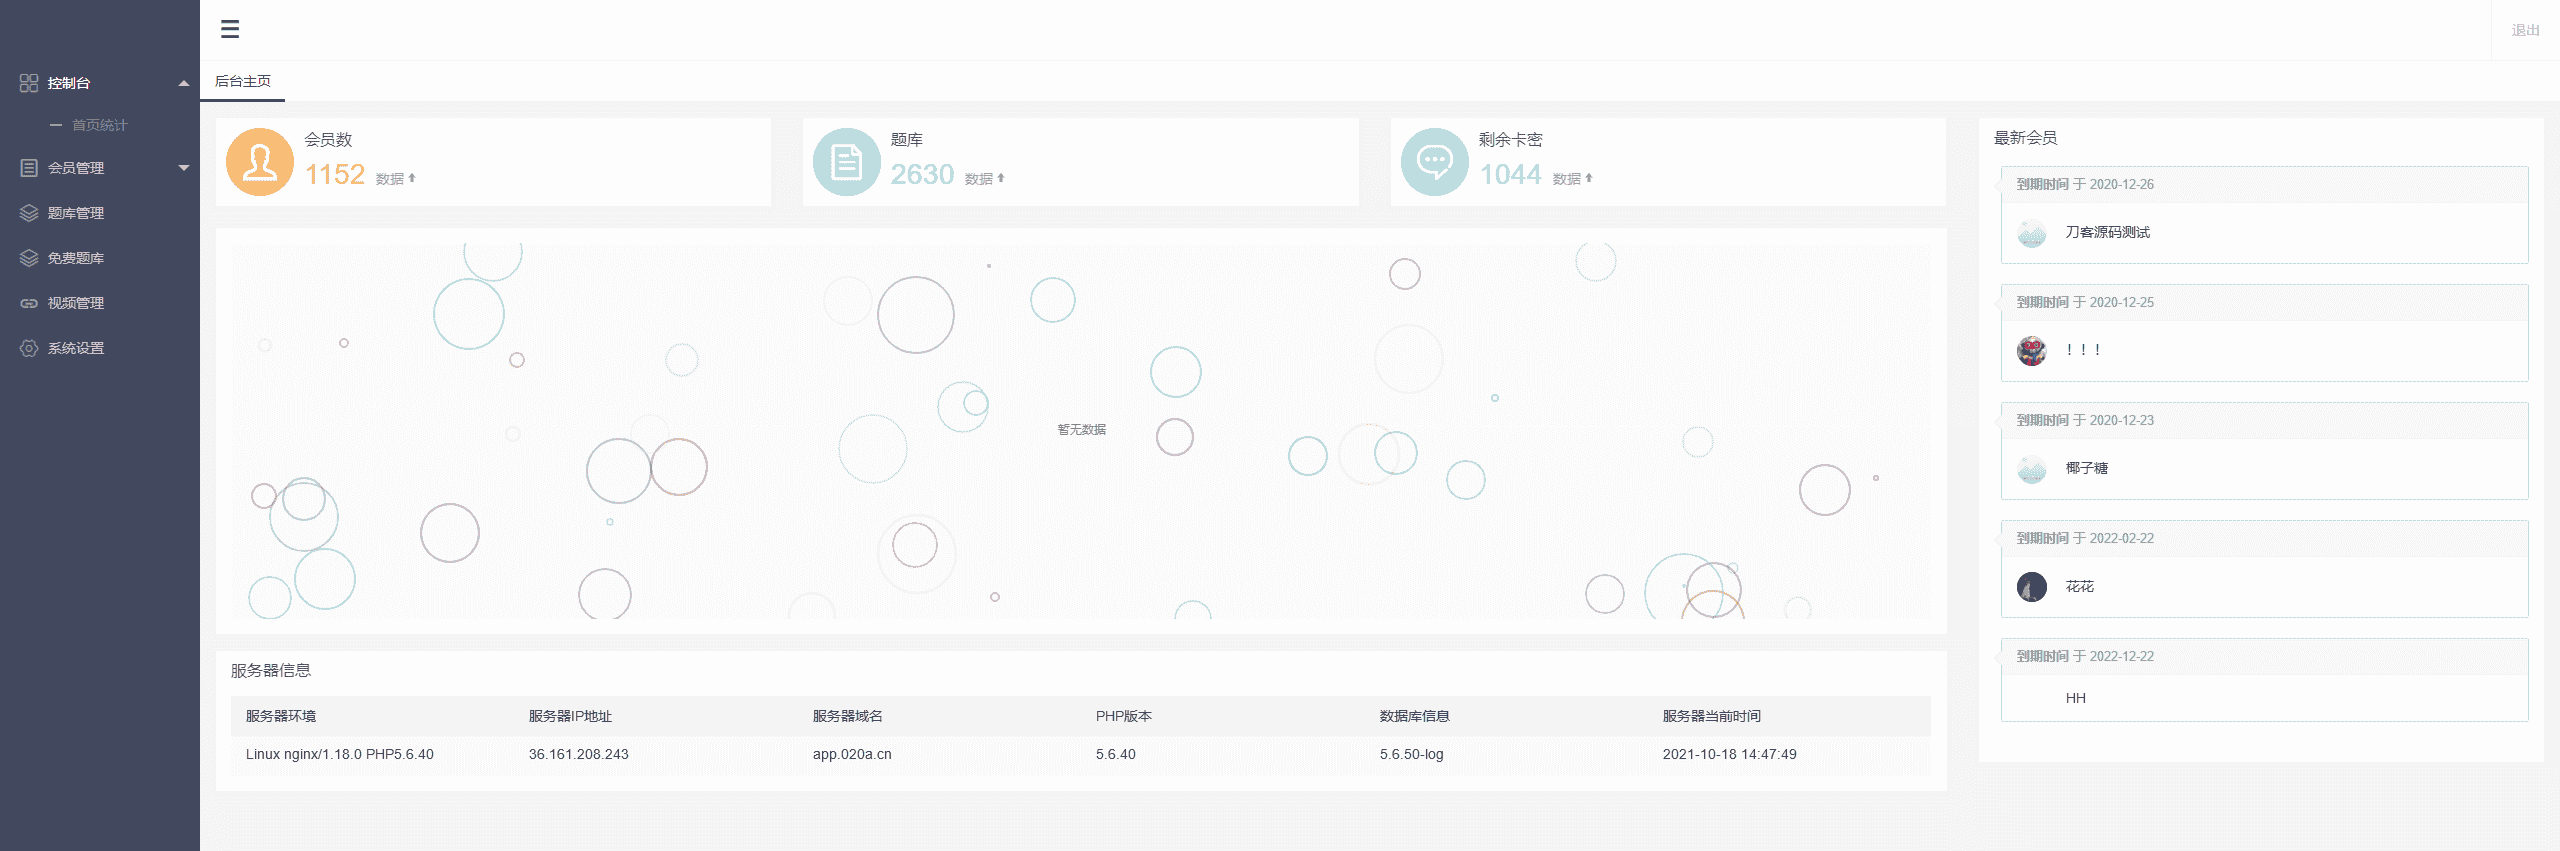This screenshot has width=2560, height=851.
Task: Select the 首页统计 submenu item
Action: [x=99, y=125]
